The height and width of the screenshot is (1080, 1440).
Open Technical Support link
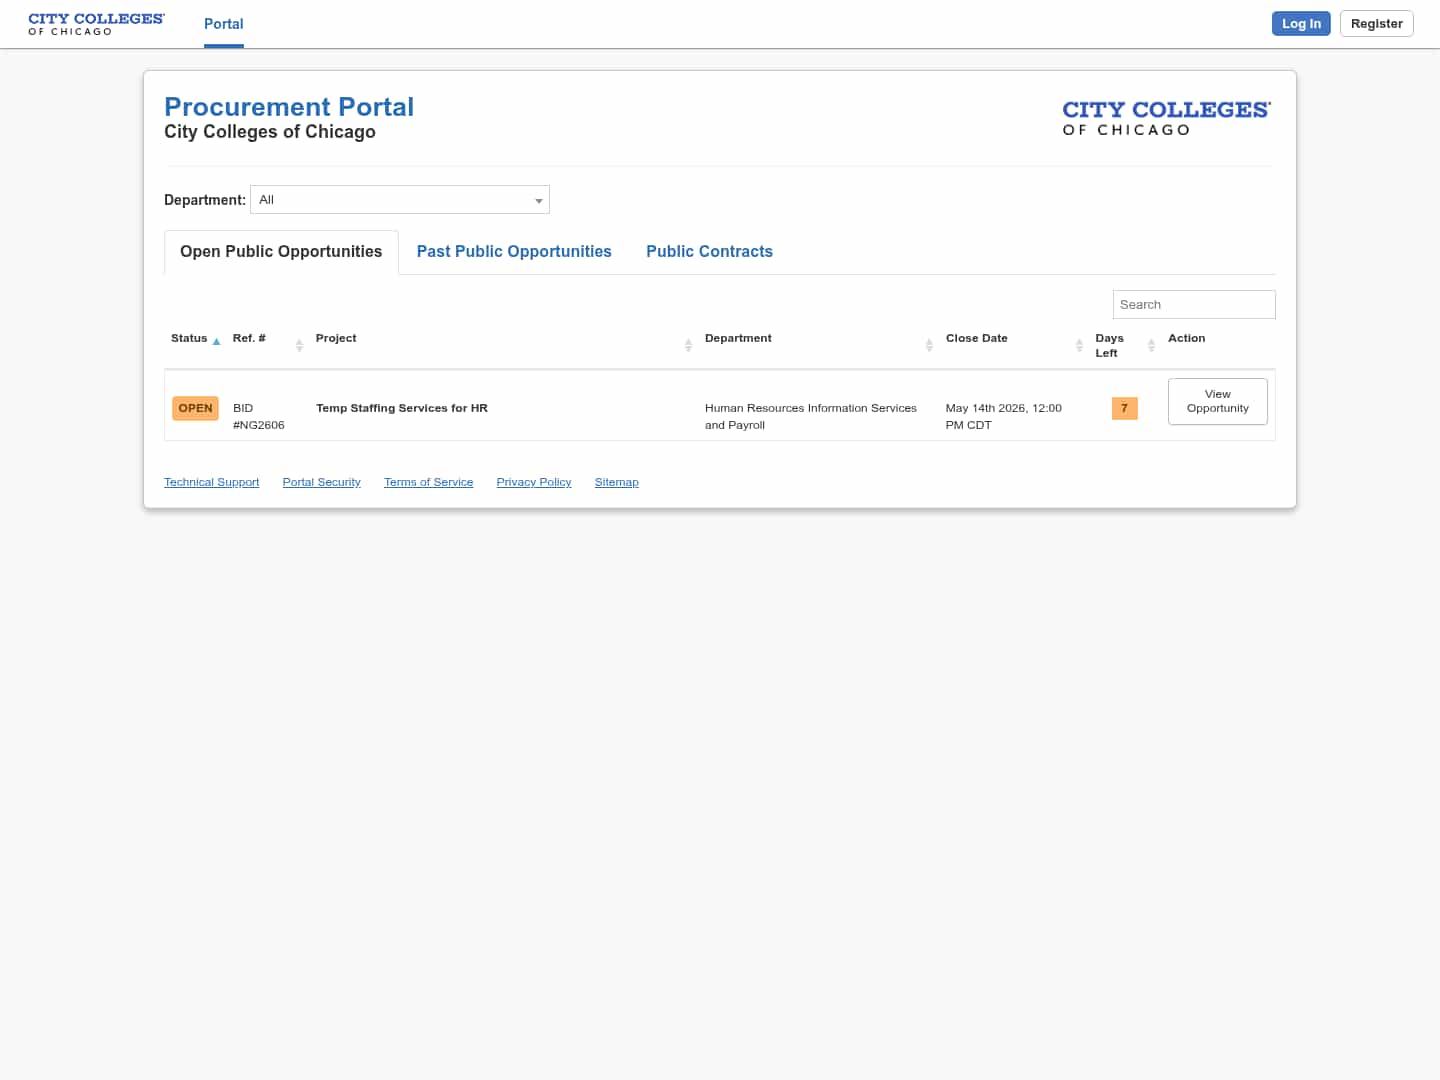[x=211, y=482]
